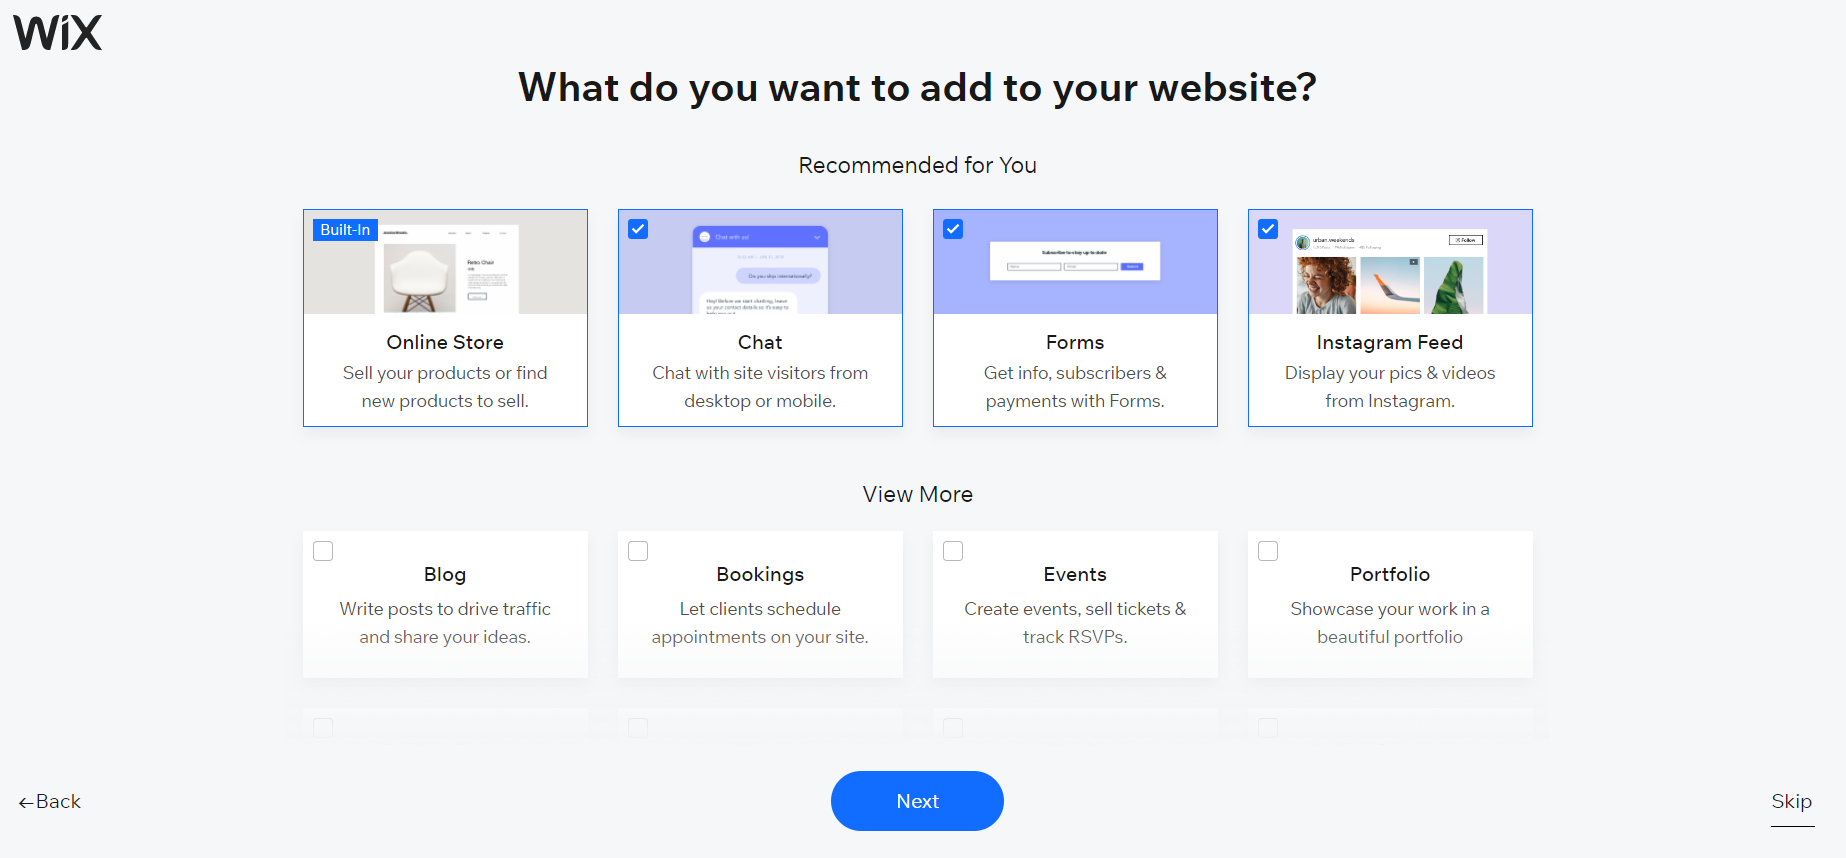Select the Events card description

point(1075,623)
